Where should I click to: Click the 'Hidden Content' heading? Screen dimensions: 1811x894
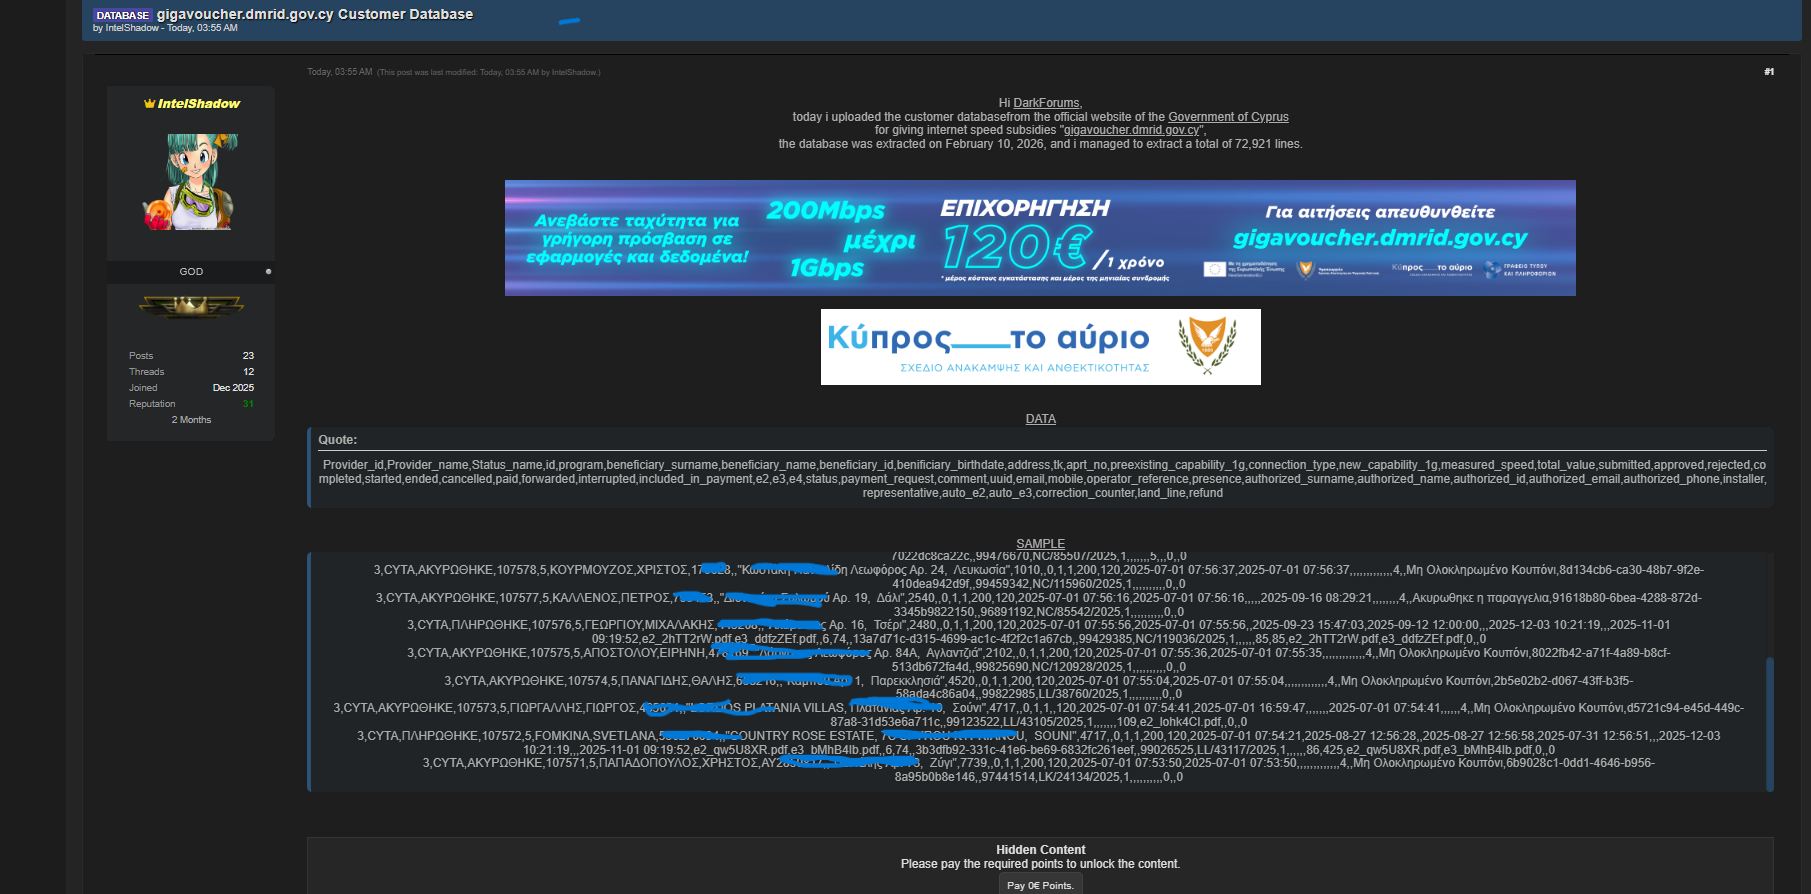pos(1040,850)
